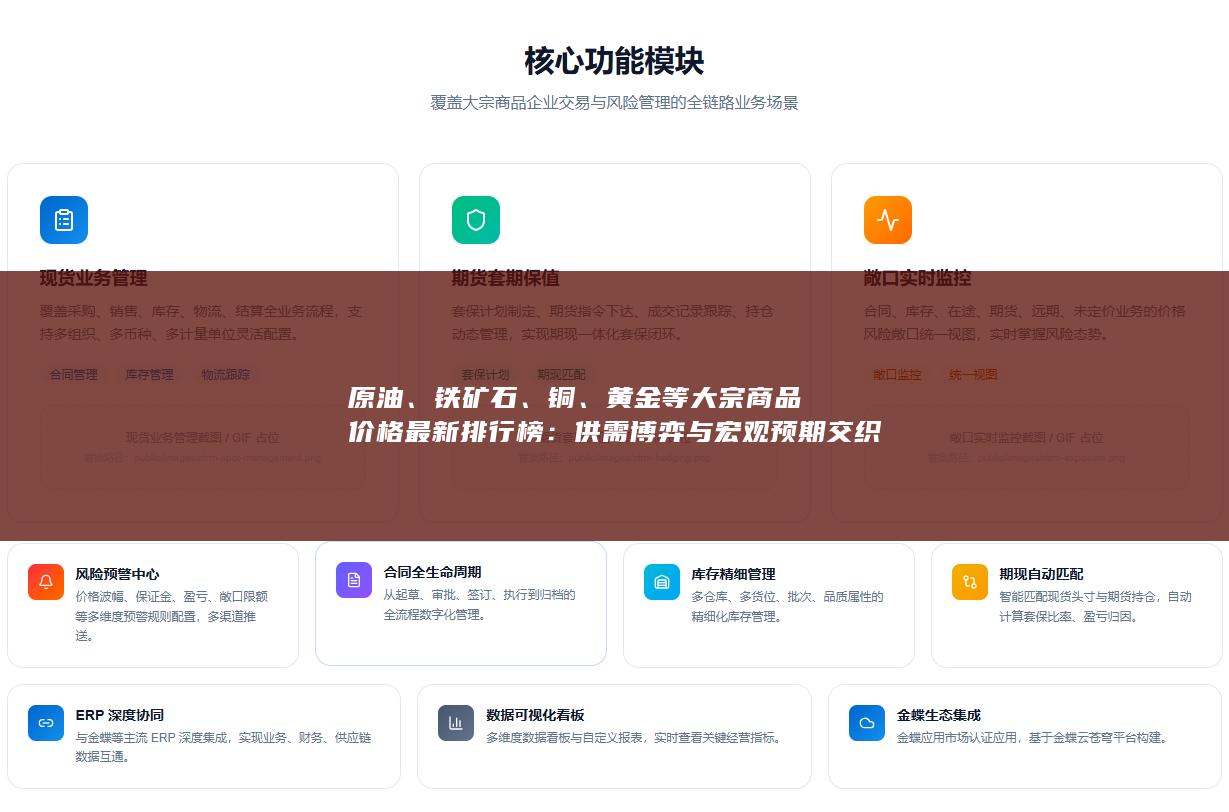Select the 统一视图 tag

[973, 375]
